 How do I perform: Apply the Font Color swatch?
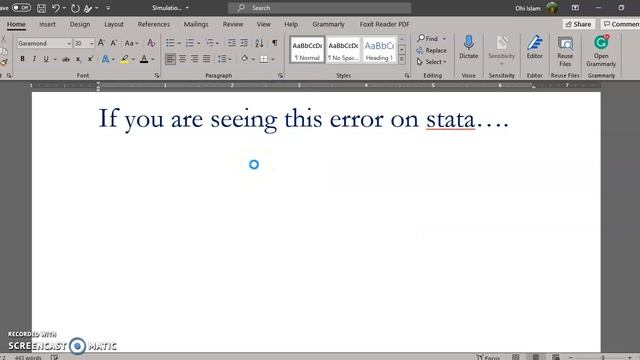pyautogui.click(x=144, y=59)
